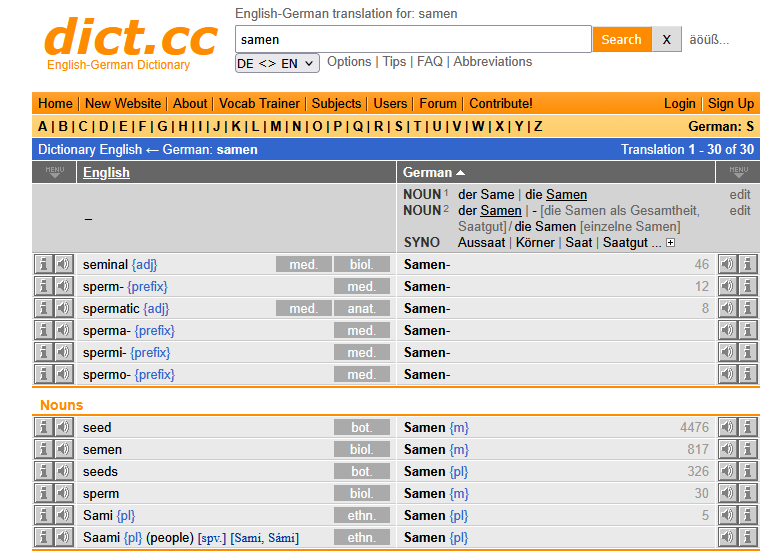The height and width of the screenshot is (559, 772).
Task: Click the Sign Up link
Action: pos(731,103)
